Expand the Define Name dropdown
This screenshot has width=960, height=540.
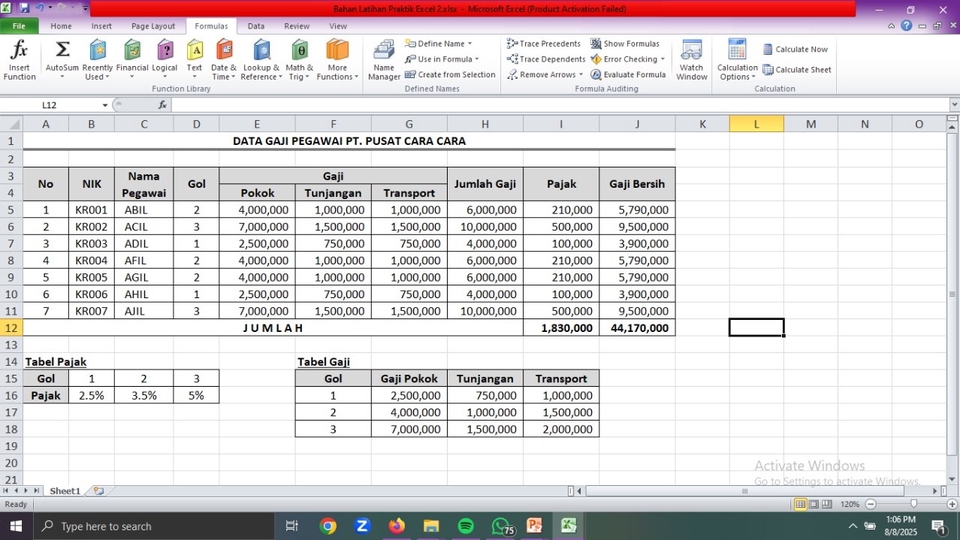470,43
